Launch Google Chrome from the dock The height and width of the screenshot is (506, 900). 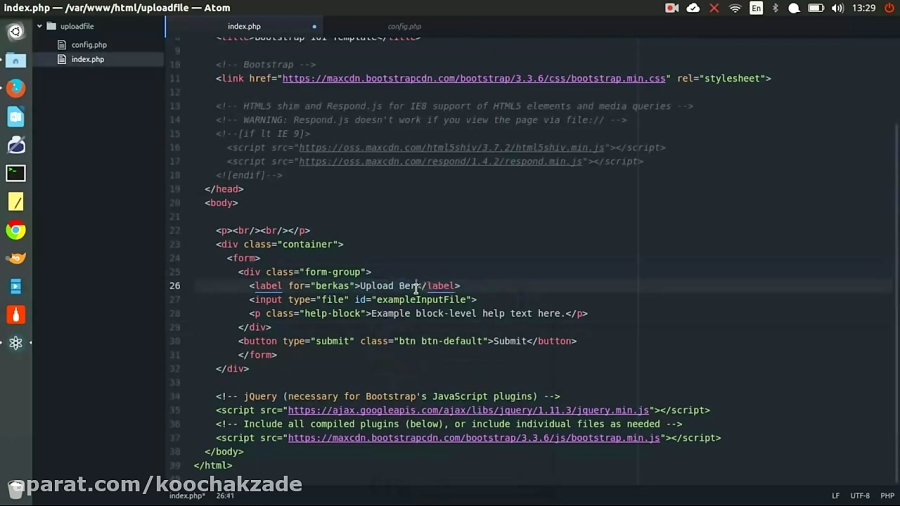pos(15,230)
